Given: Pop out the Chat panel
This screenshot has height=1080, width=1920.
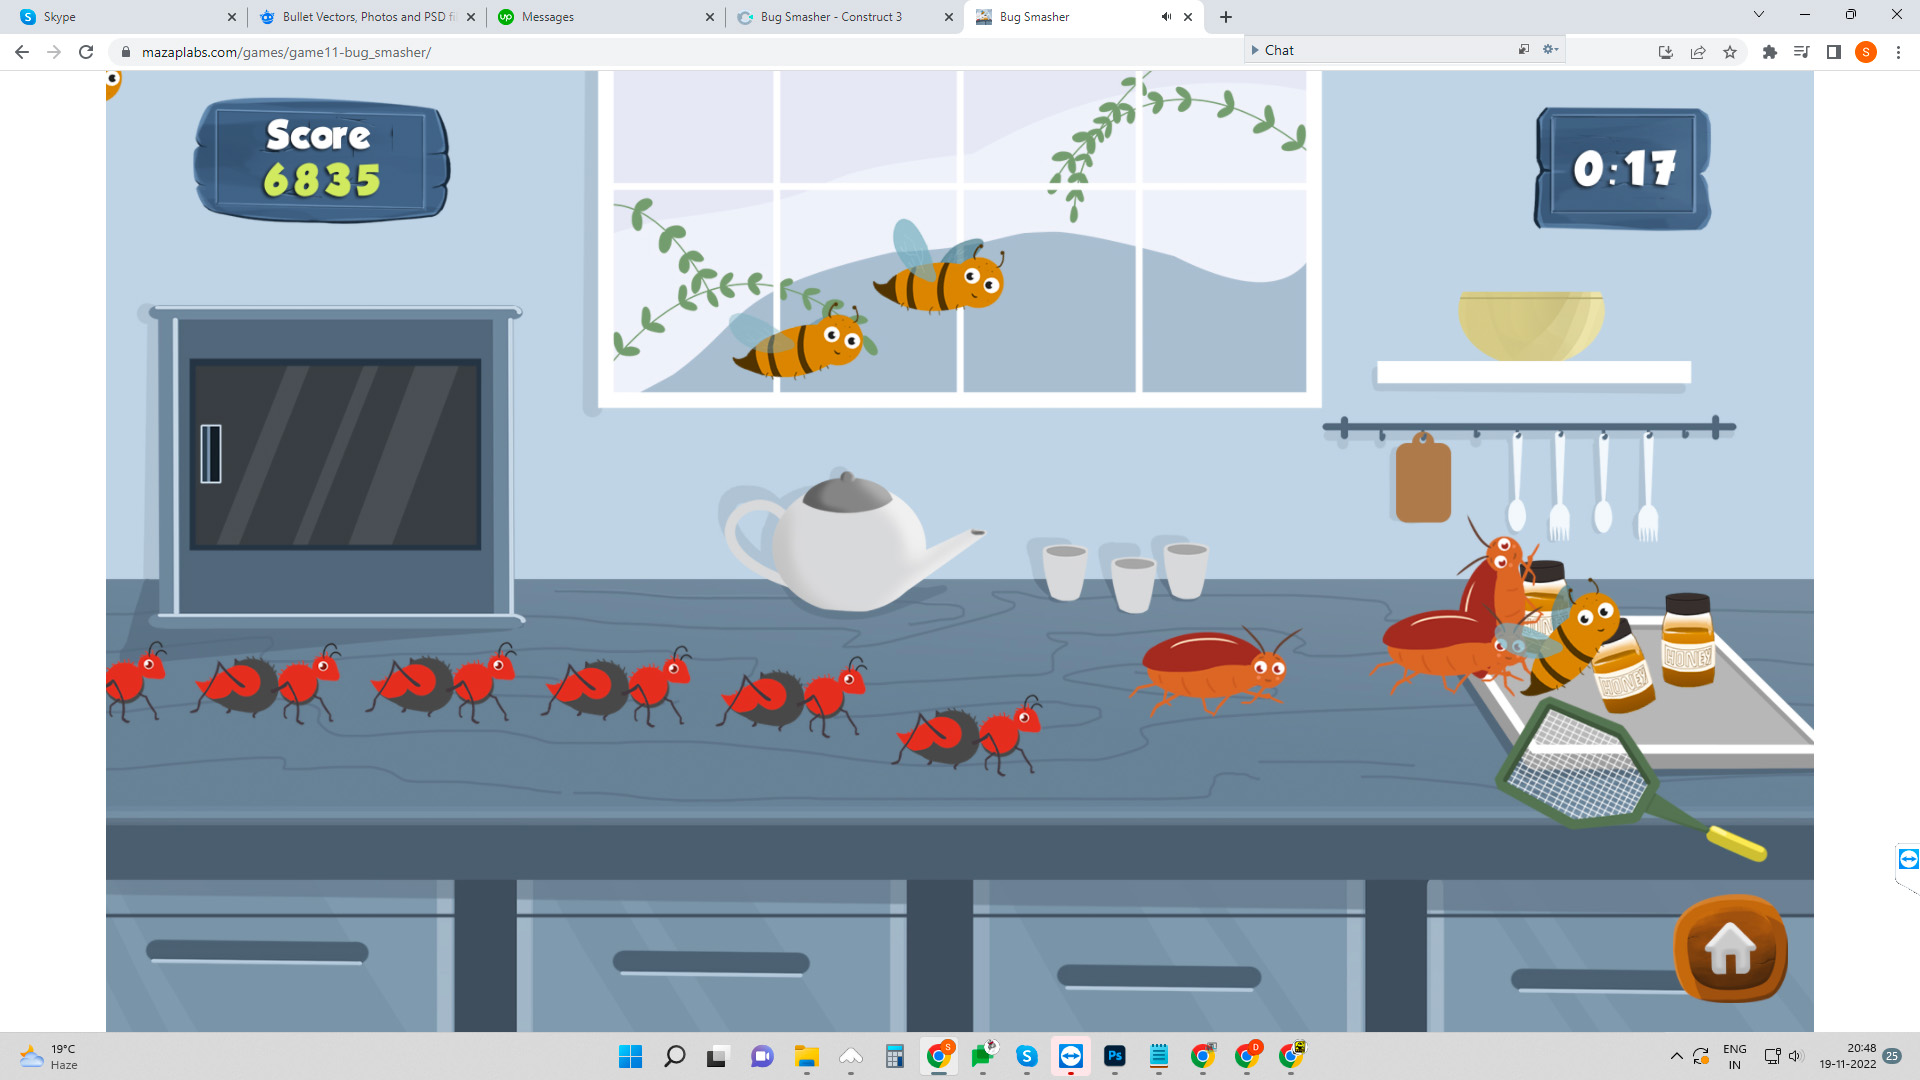Looking at the screenshot, I should (1524, 50).
